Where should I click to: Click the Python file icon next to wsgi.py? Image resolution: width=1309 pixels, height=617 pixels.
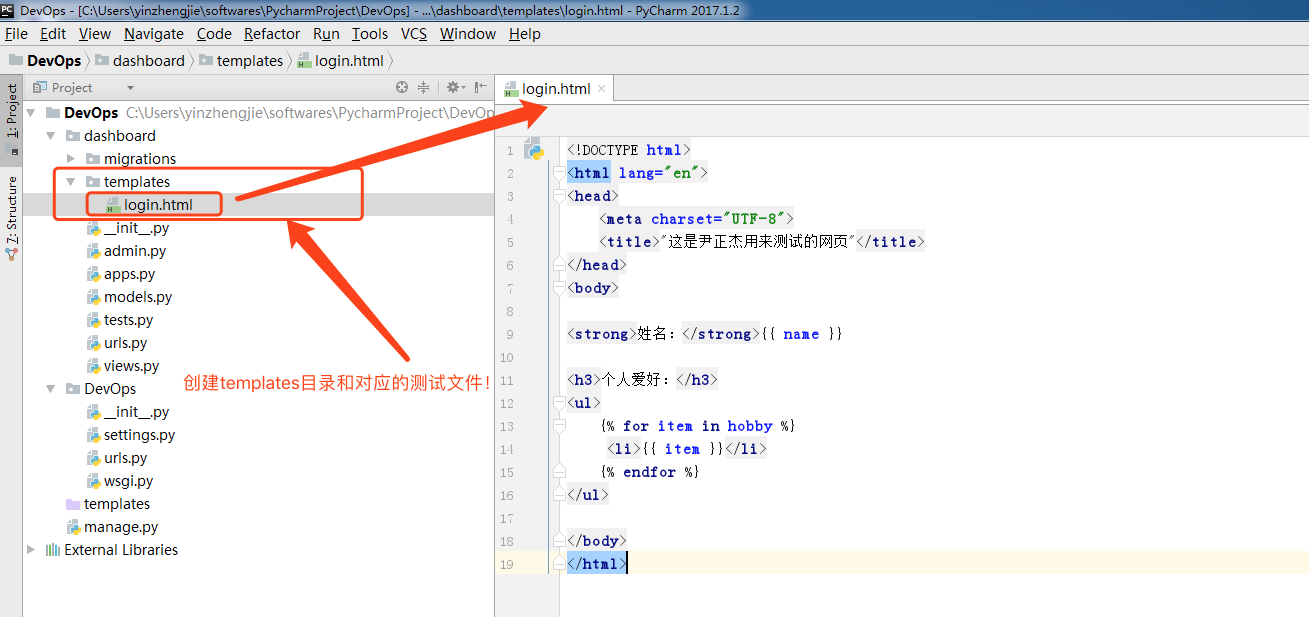(93, 481)
